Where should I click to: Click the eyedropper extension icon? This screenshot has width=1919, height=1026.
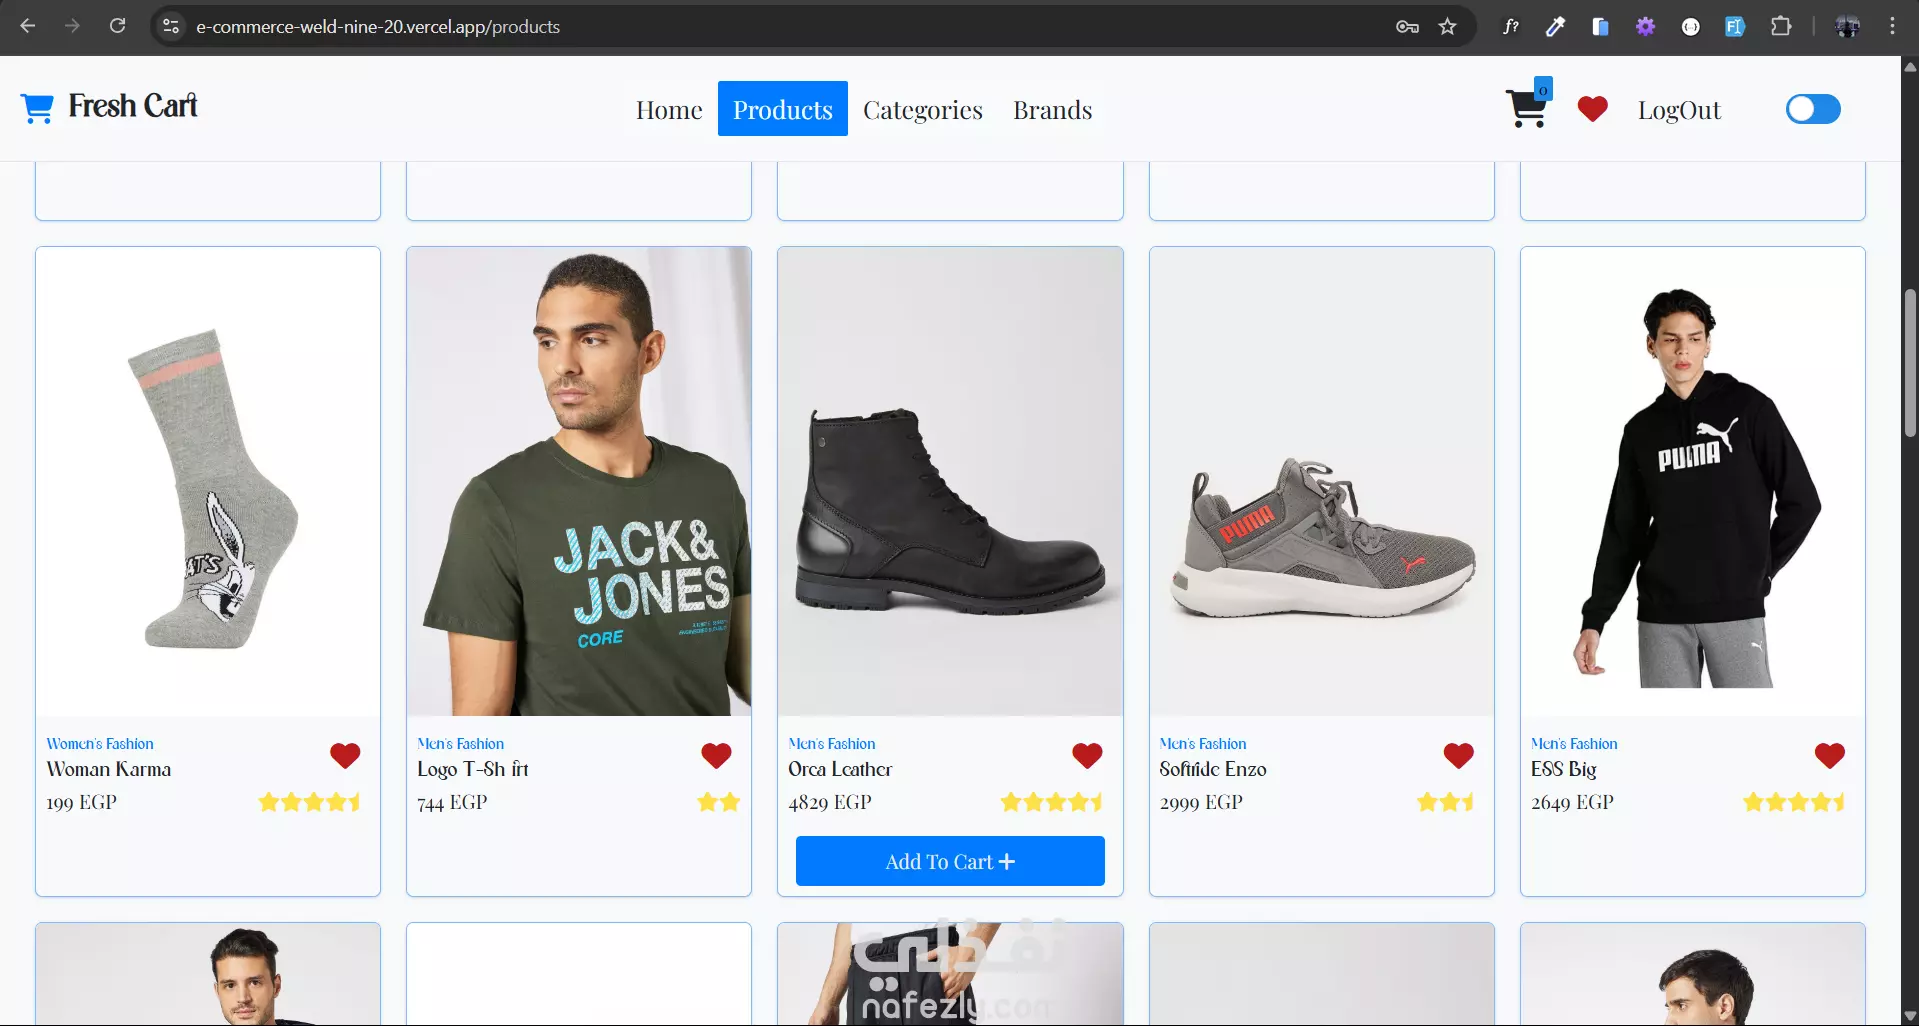pos(1555,27)
